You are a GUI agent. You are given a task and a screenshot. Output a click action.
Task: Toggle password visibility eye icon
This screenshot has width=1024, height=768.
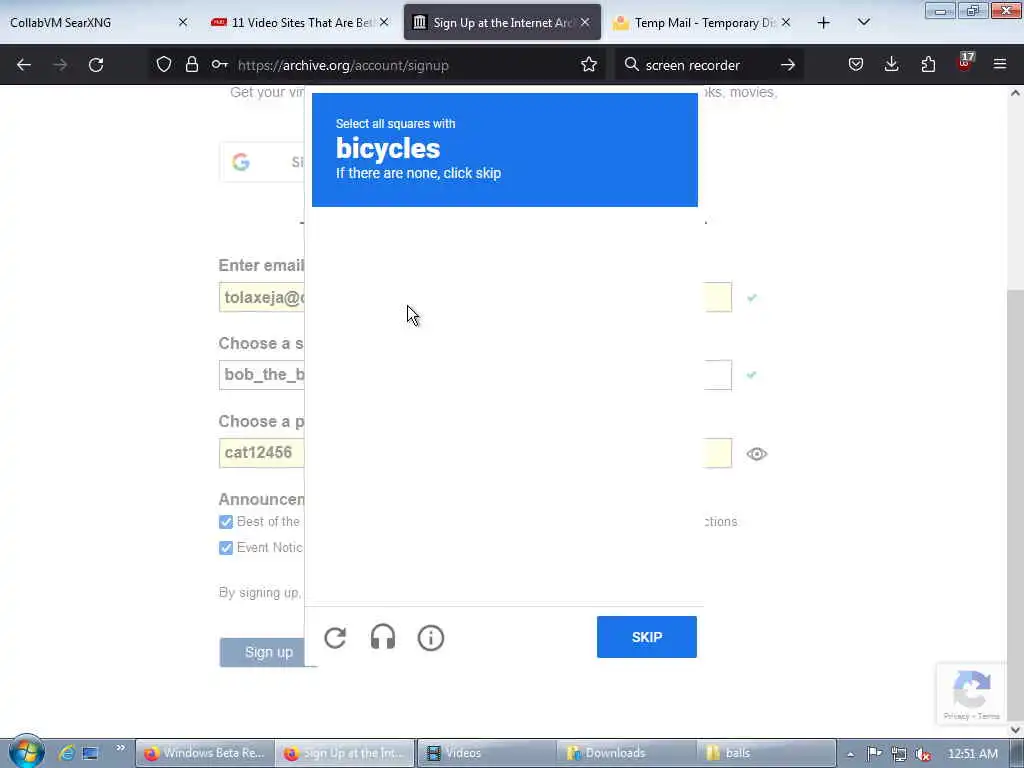(756, 454)
